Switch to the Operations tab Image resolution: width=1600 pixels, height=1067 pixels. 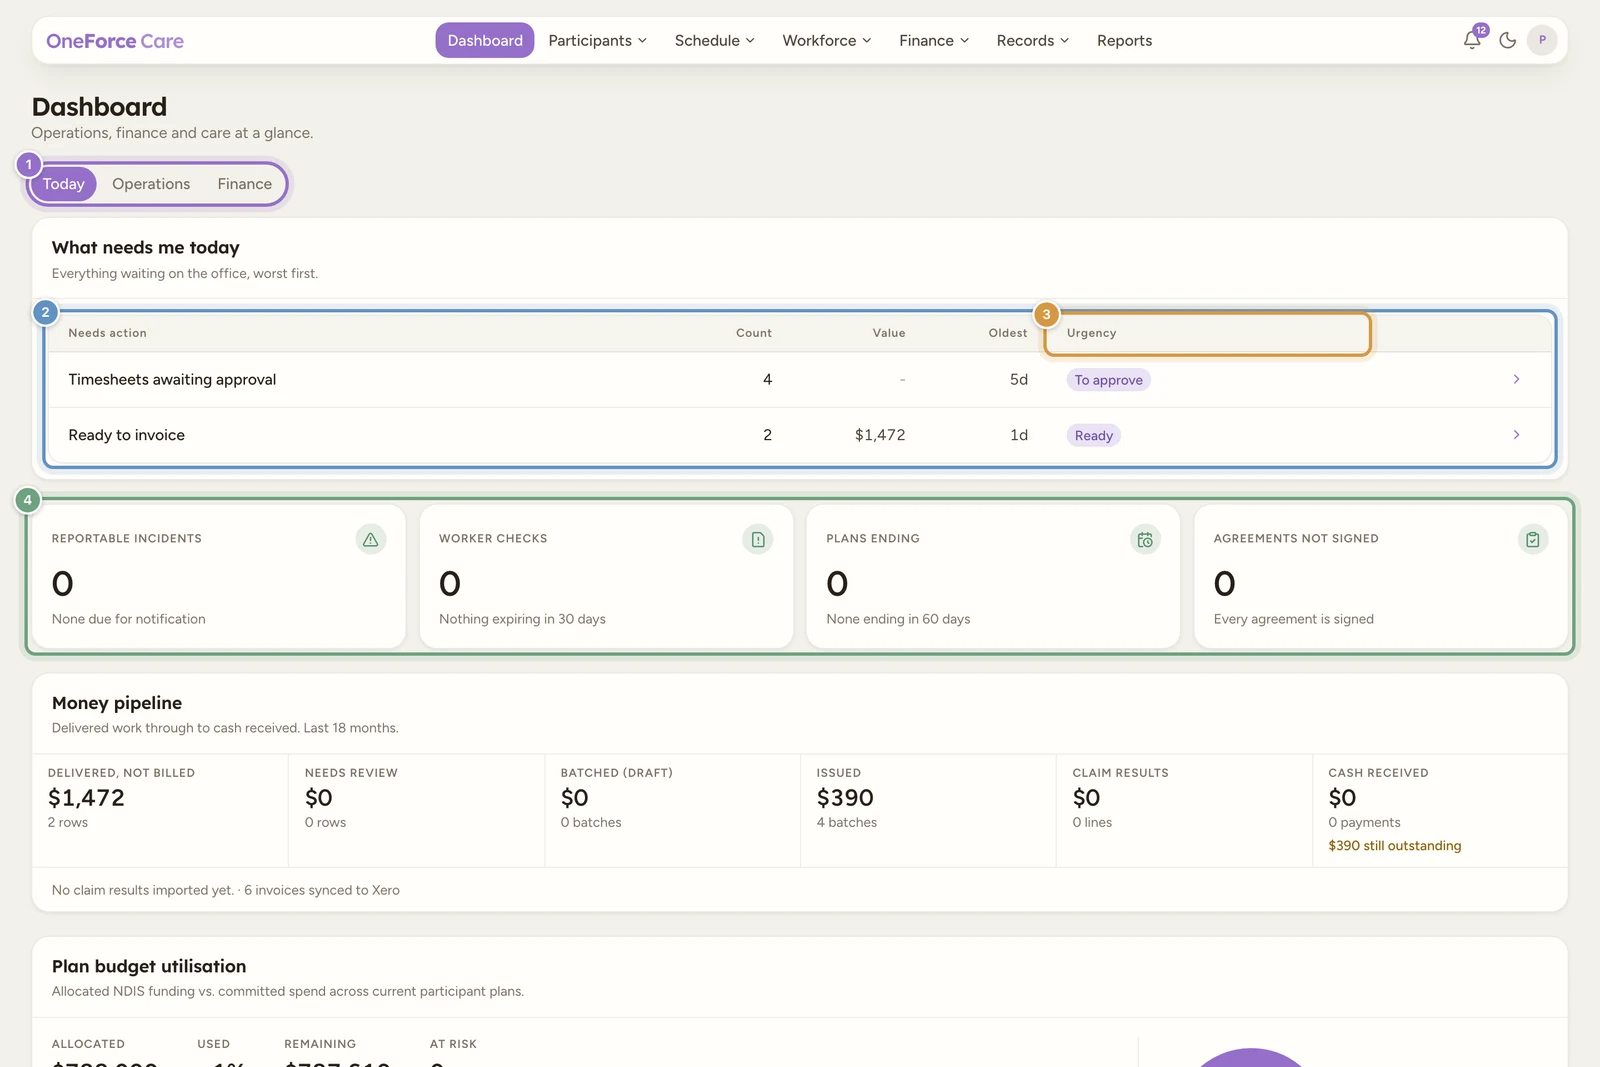point(151,184)
